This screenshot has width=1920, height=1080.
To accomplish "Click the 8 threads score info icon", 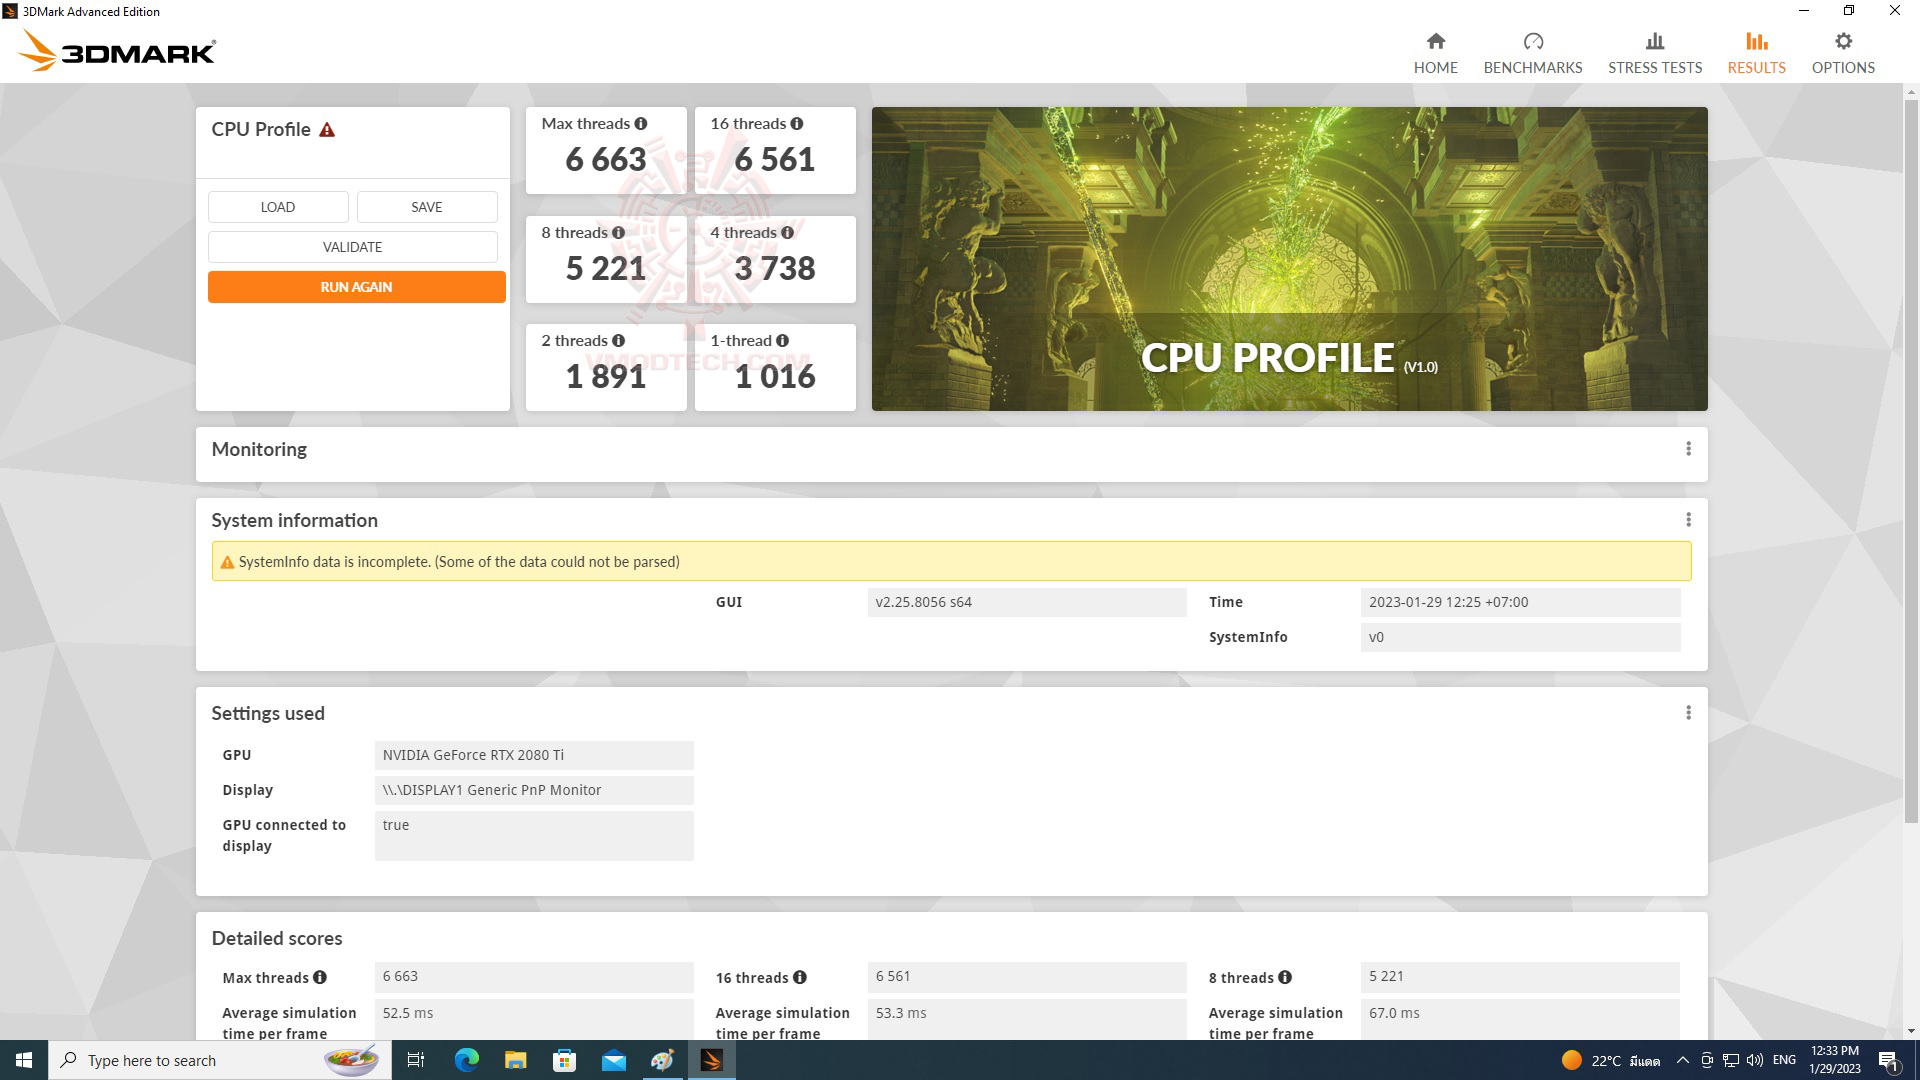I will point(618,233).
